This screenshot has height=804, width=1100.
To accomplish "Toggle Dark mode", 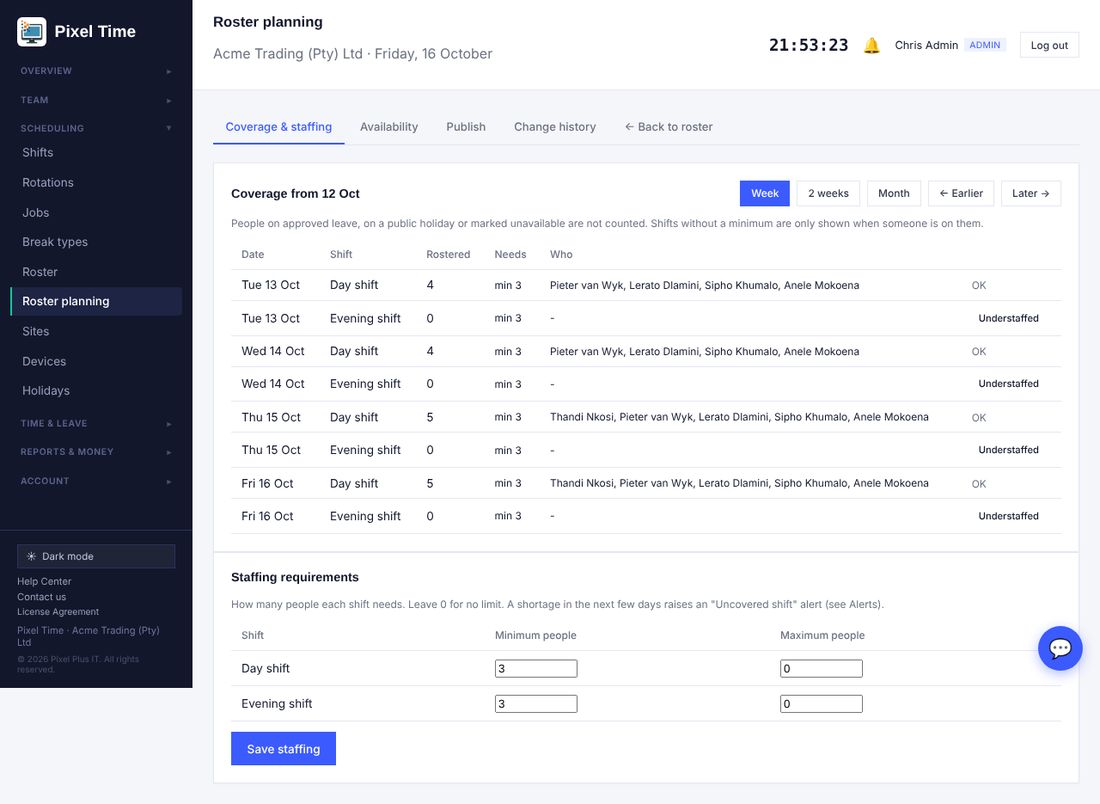I will 96,556.
